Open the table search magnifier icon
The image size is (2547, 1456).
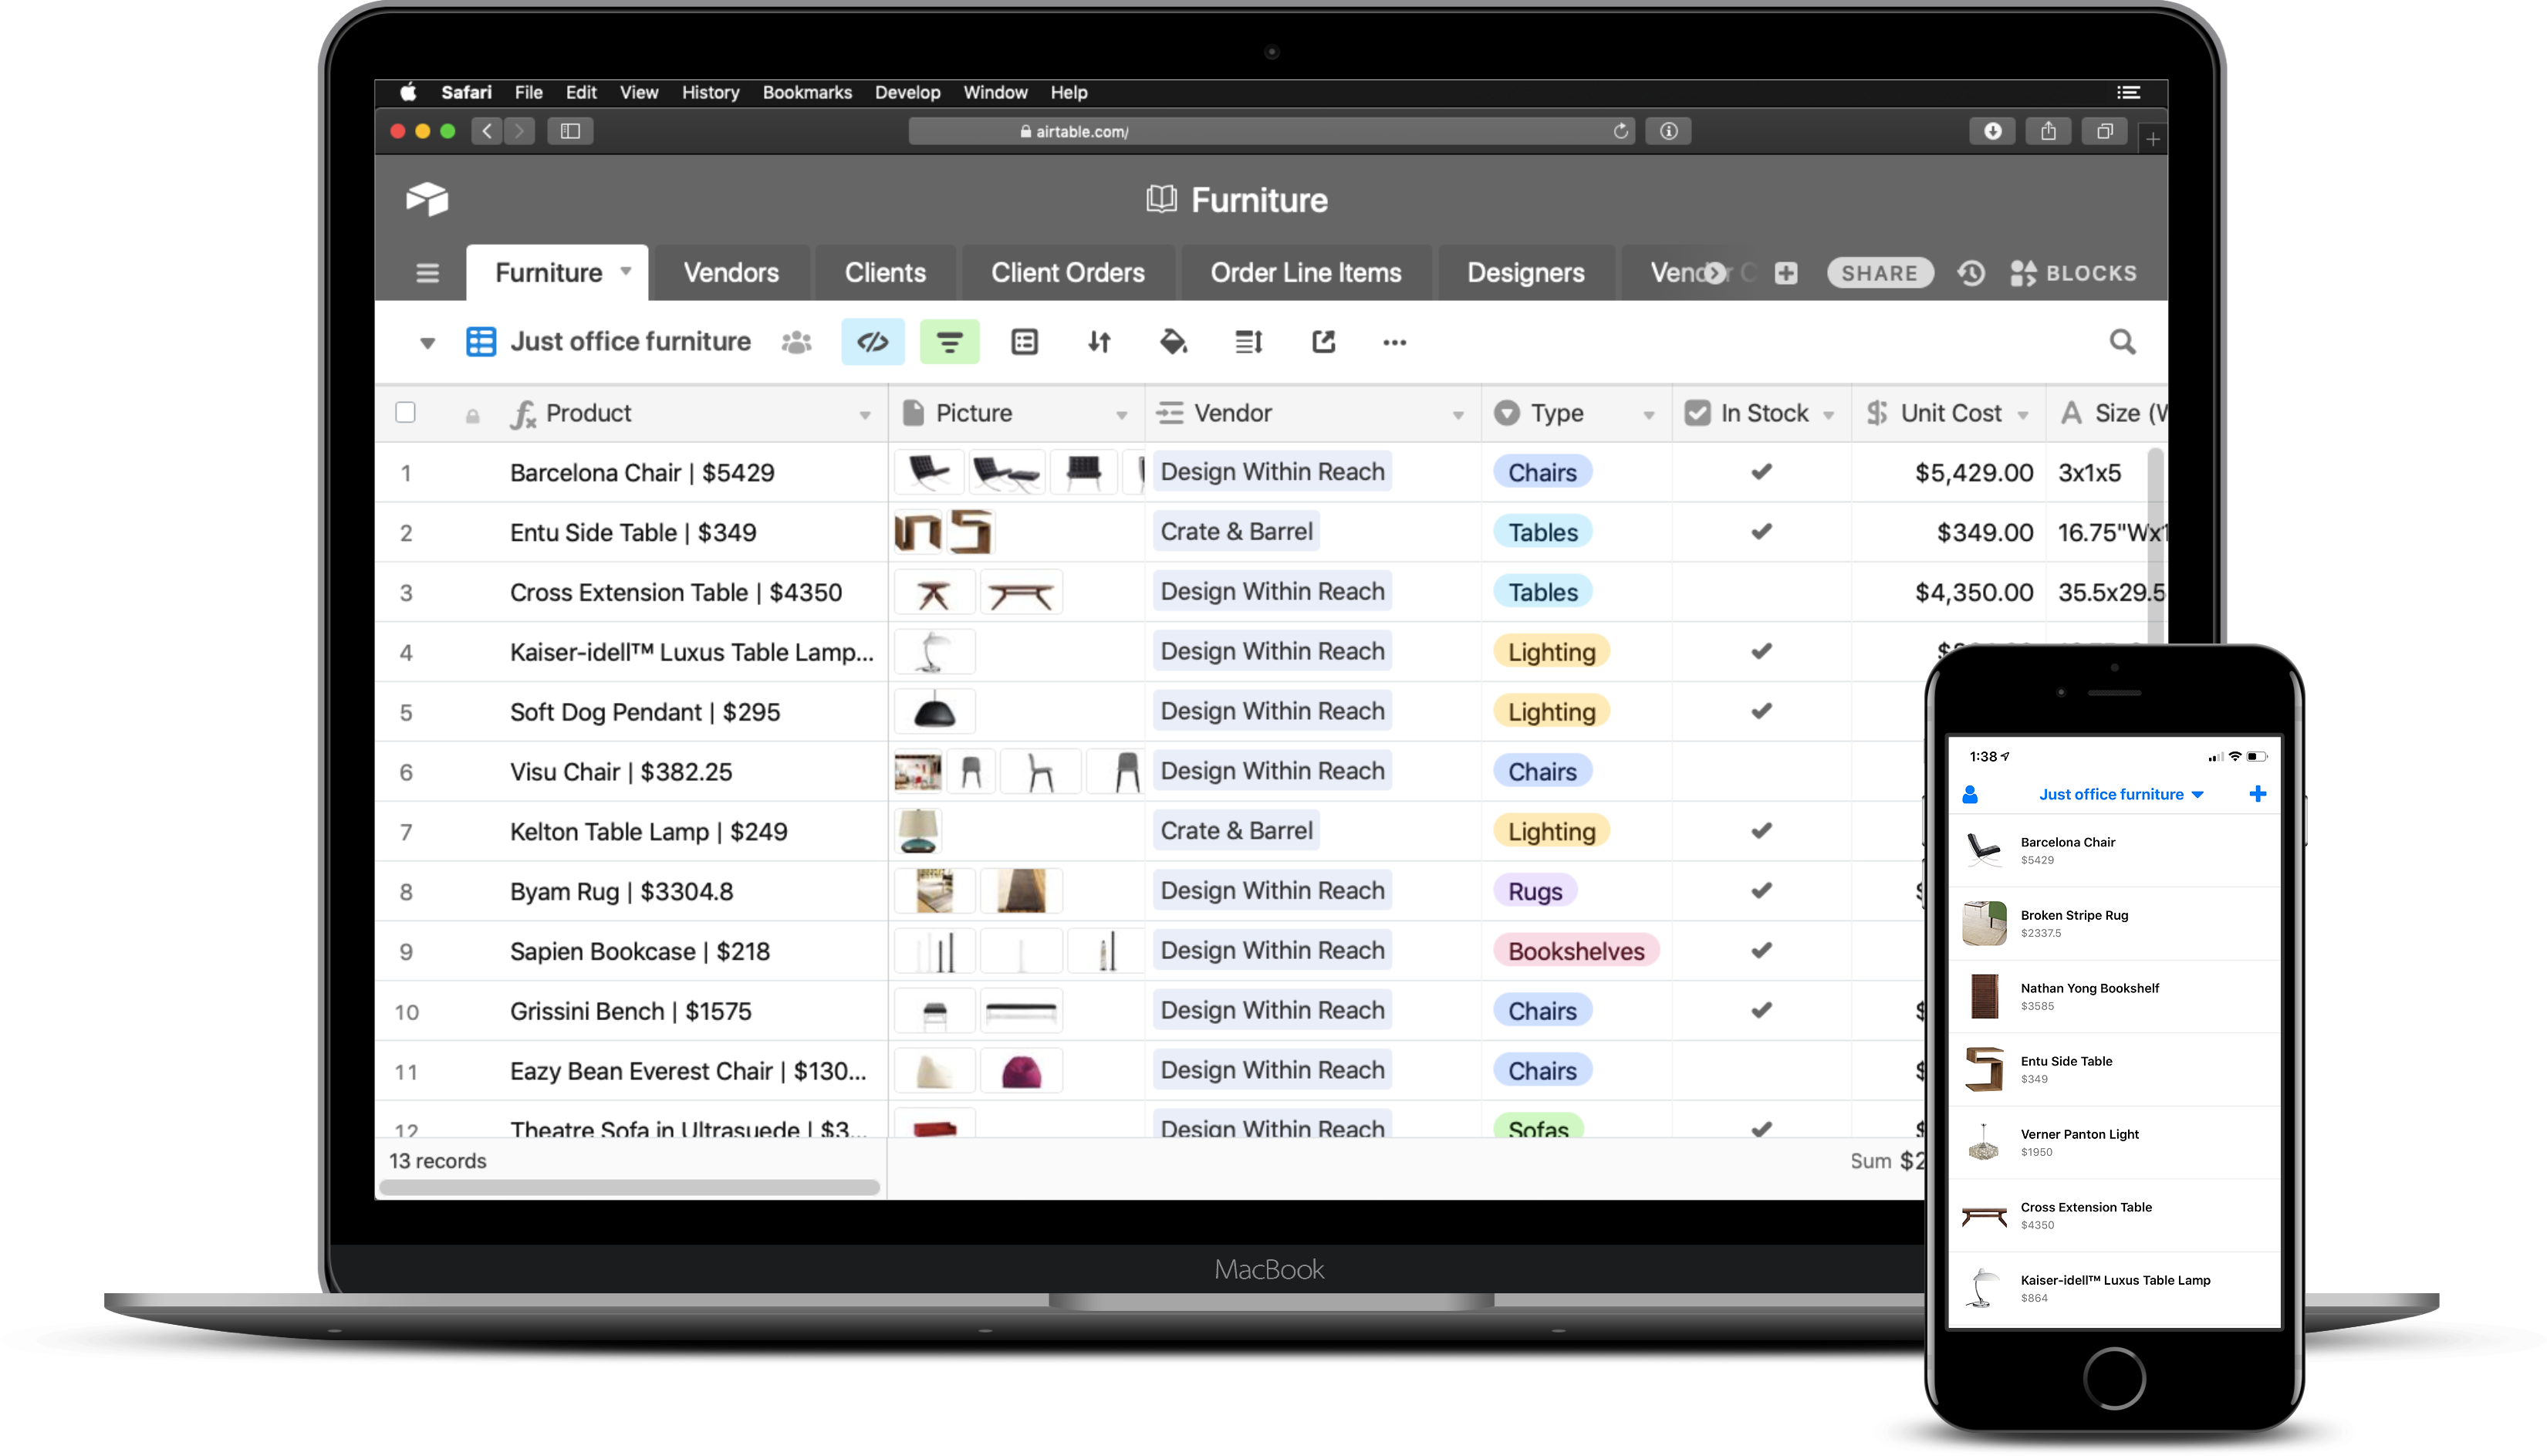[x=2122, y=342]
